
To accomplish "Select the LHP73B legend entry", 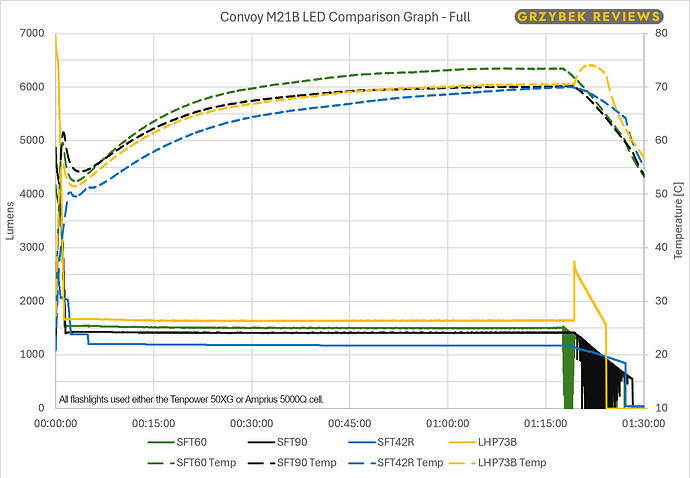I will point(483,442).
